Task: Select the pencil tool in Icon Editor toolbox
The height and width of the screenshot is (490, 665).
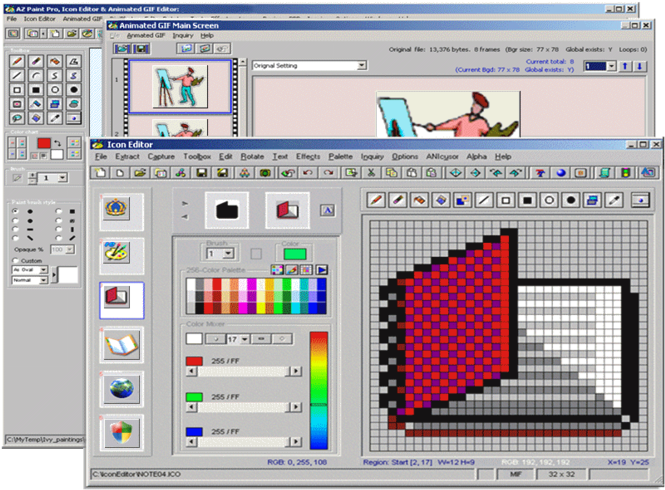Action: tap(376, 200)
